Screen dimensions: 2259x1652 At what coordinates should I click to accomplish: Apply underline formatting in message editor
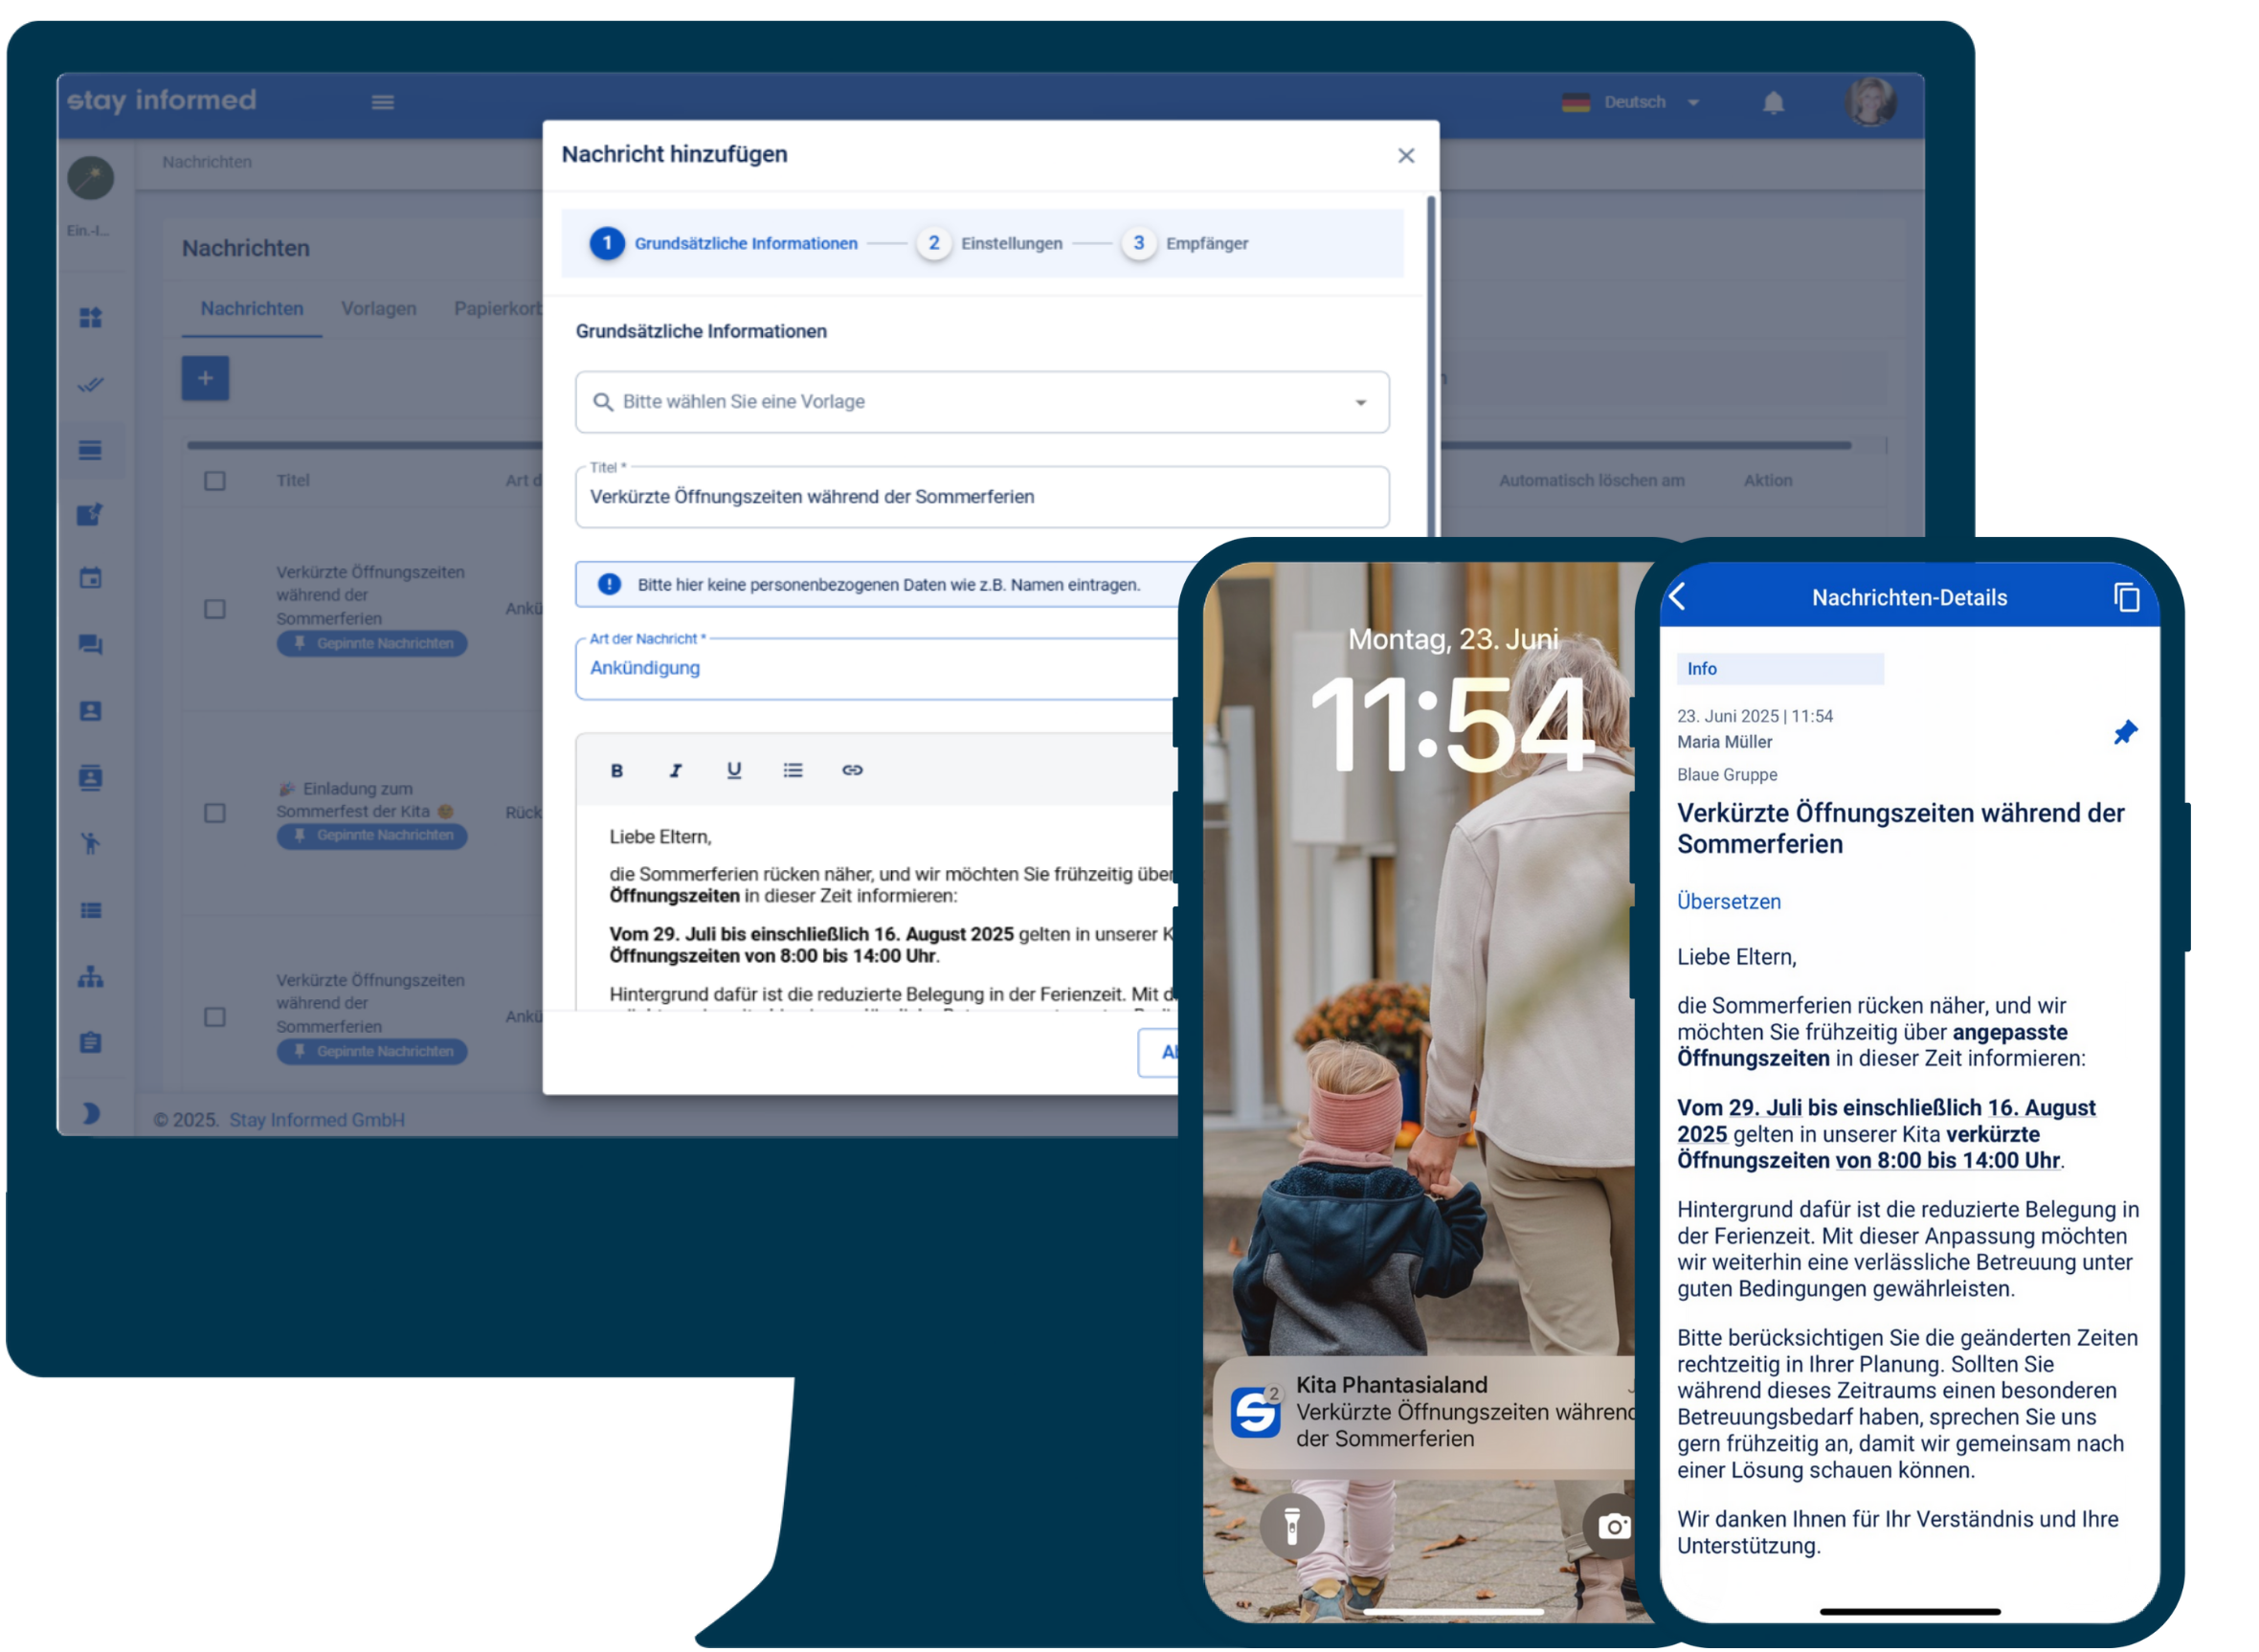(x=734, y=770)
